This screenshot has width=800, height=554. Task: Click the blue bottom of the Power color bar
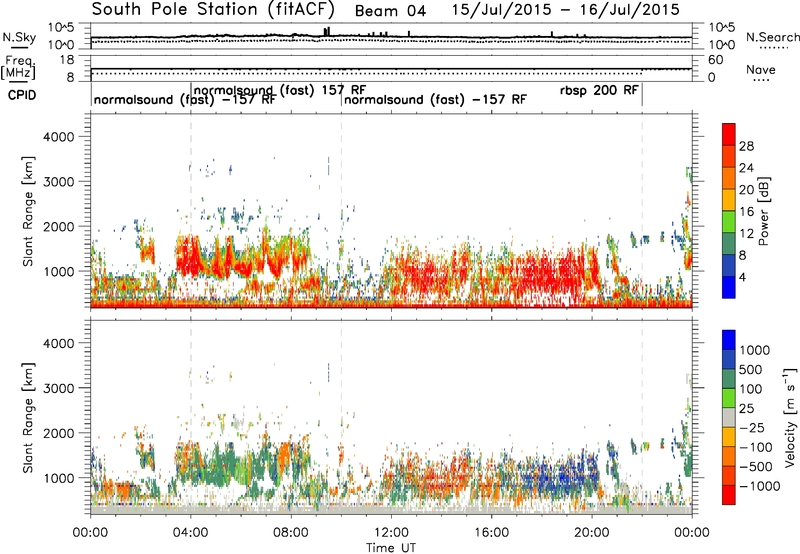tap(729, 287)
